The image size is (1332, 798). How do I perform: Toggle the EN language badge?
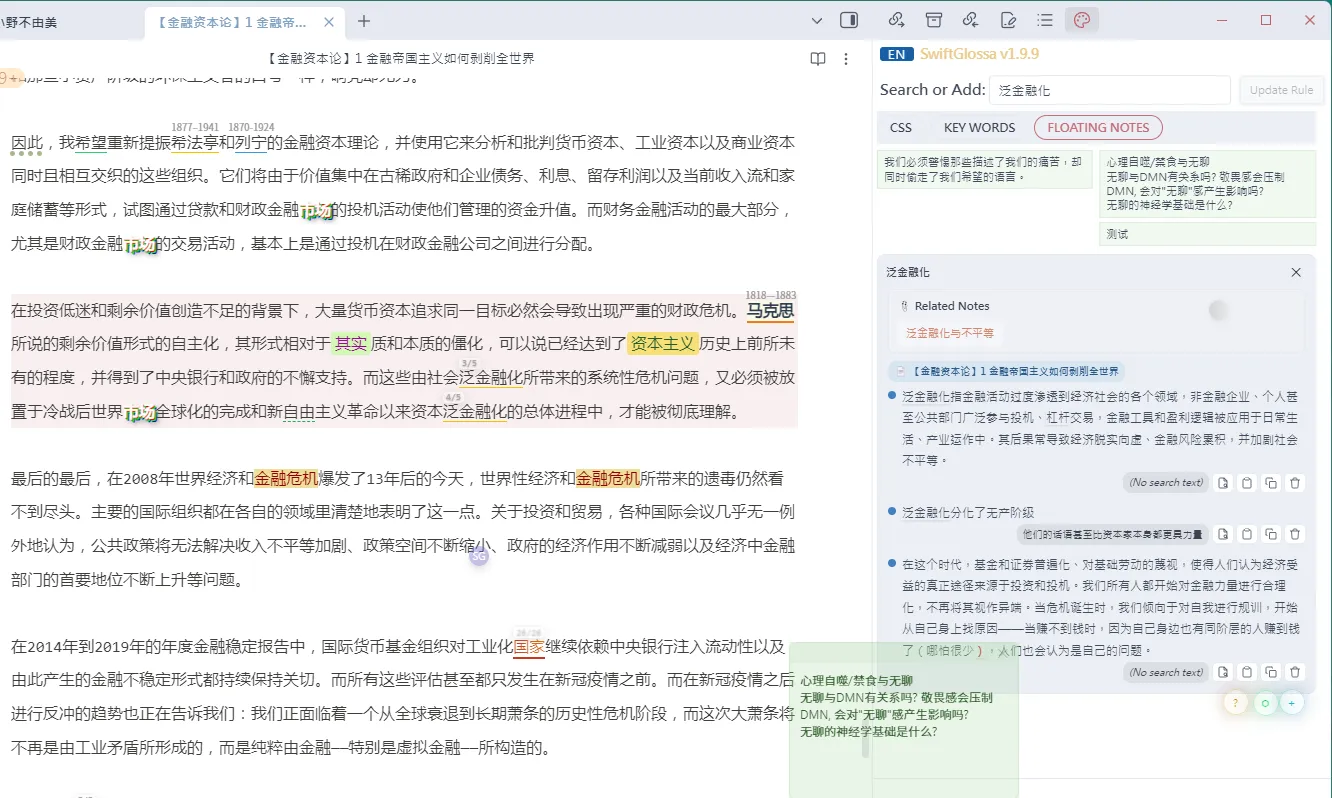tap(896, 55)
